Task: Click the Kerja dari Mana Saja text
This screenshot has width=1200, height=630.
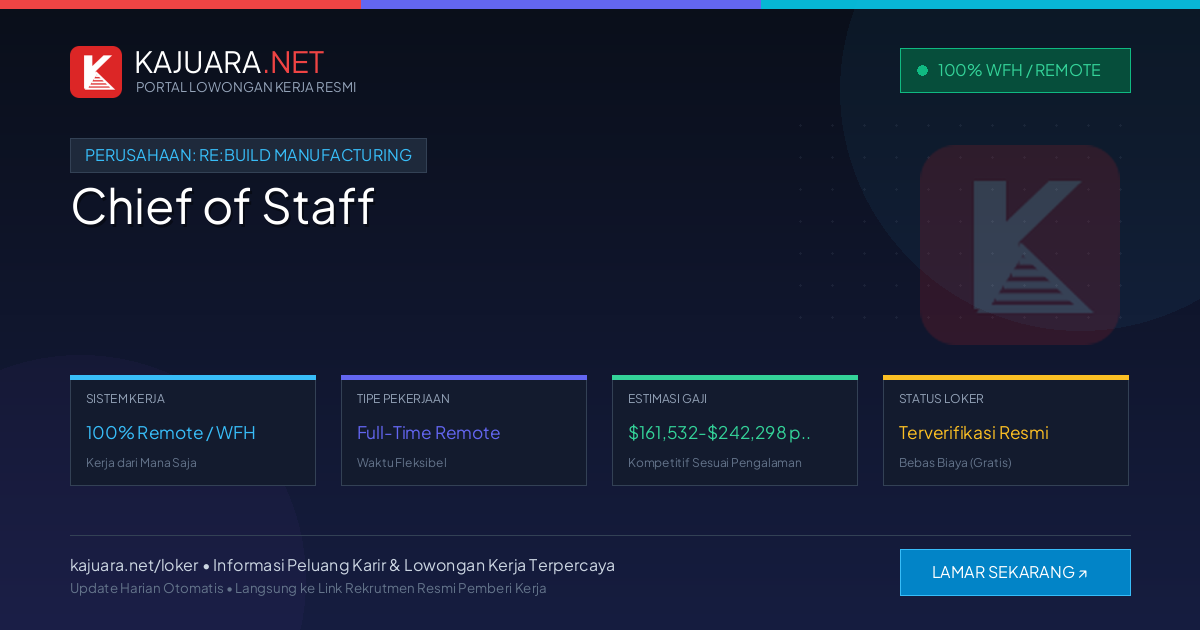Action: click(141, 463)
